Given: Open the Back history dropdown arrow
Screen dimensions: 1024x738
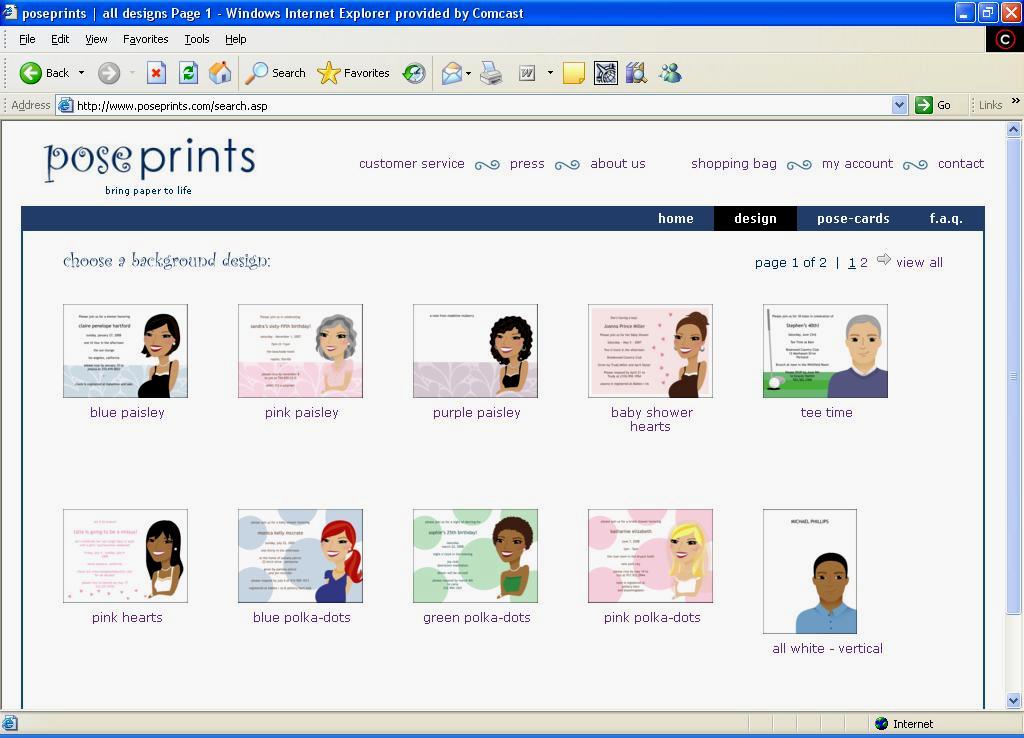Looking at the screenshot, I should [81, 73].
